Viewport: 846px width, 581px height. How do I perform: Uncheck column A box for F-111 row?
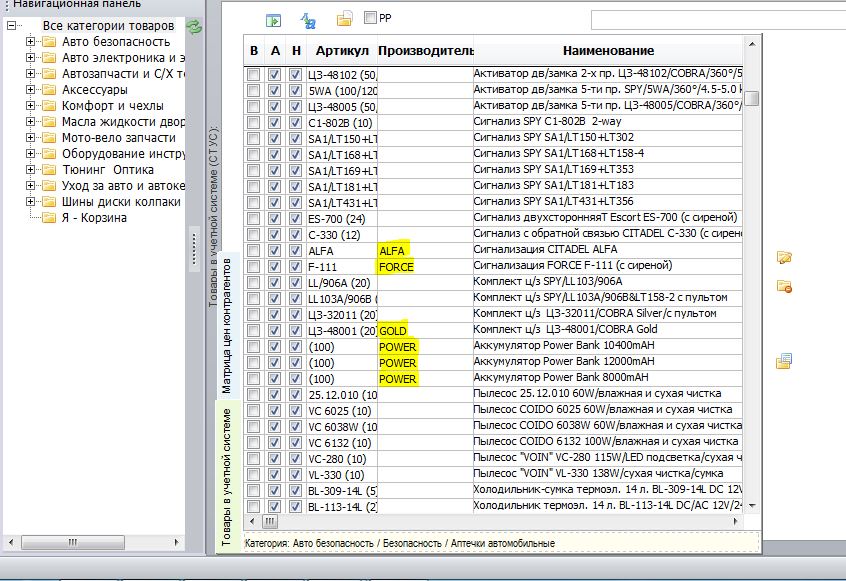(x=274, y=266)
